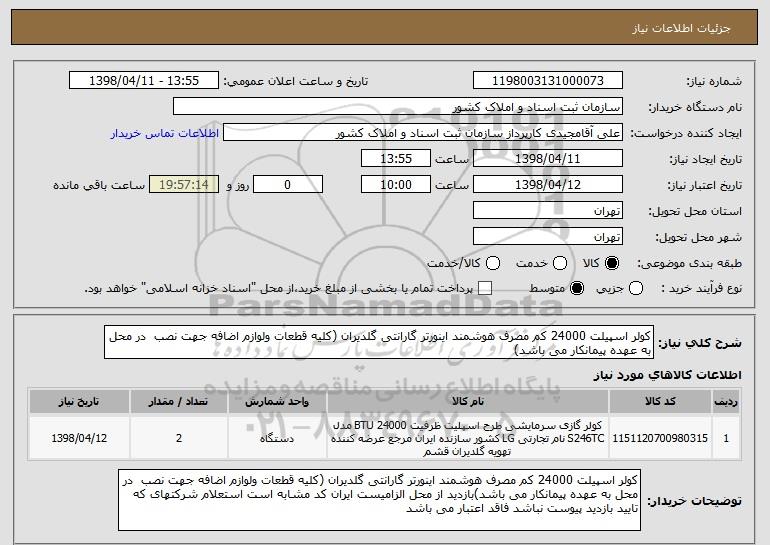Click the public announcement date-time field
770x545 pixels.
pos(144,81)
